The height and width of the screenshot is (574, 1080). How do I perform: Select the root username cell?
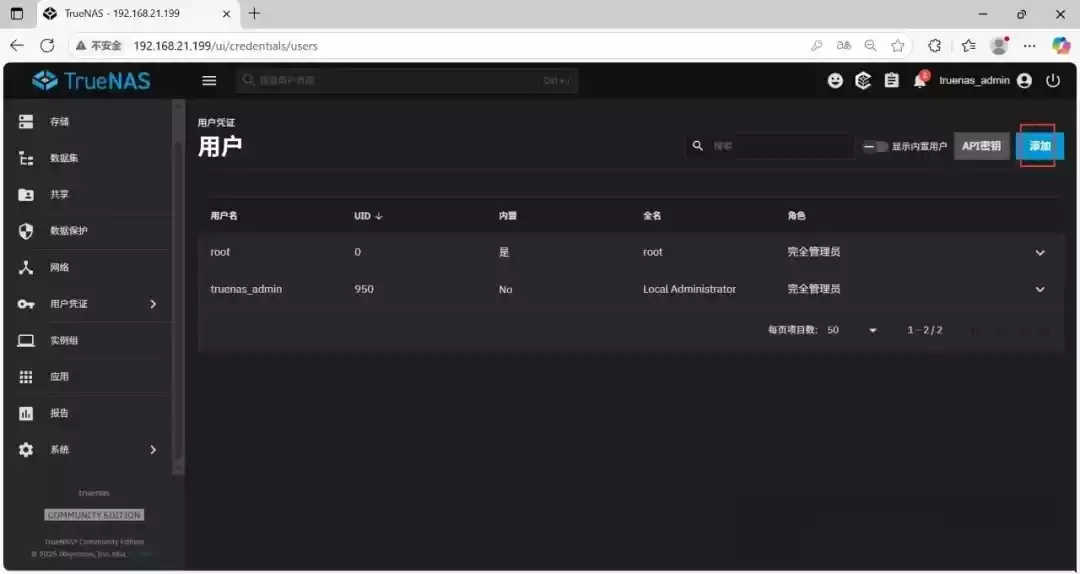(220, 252)
